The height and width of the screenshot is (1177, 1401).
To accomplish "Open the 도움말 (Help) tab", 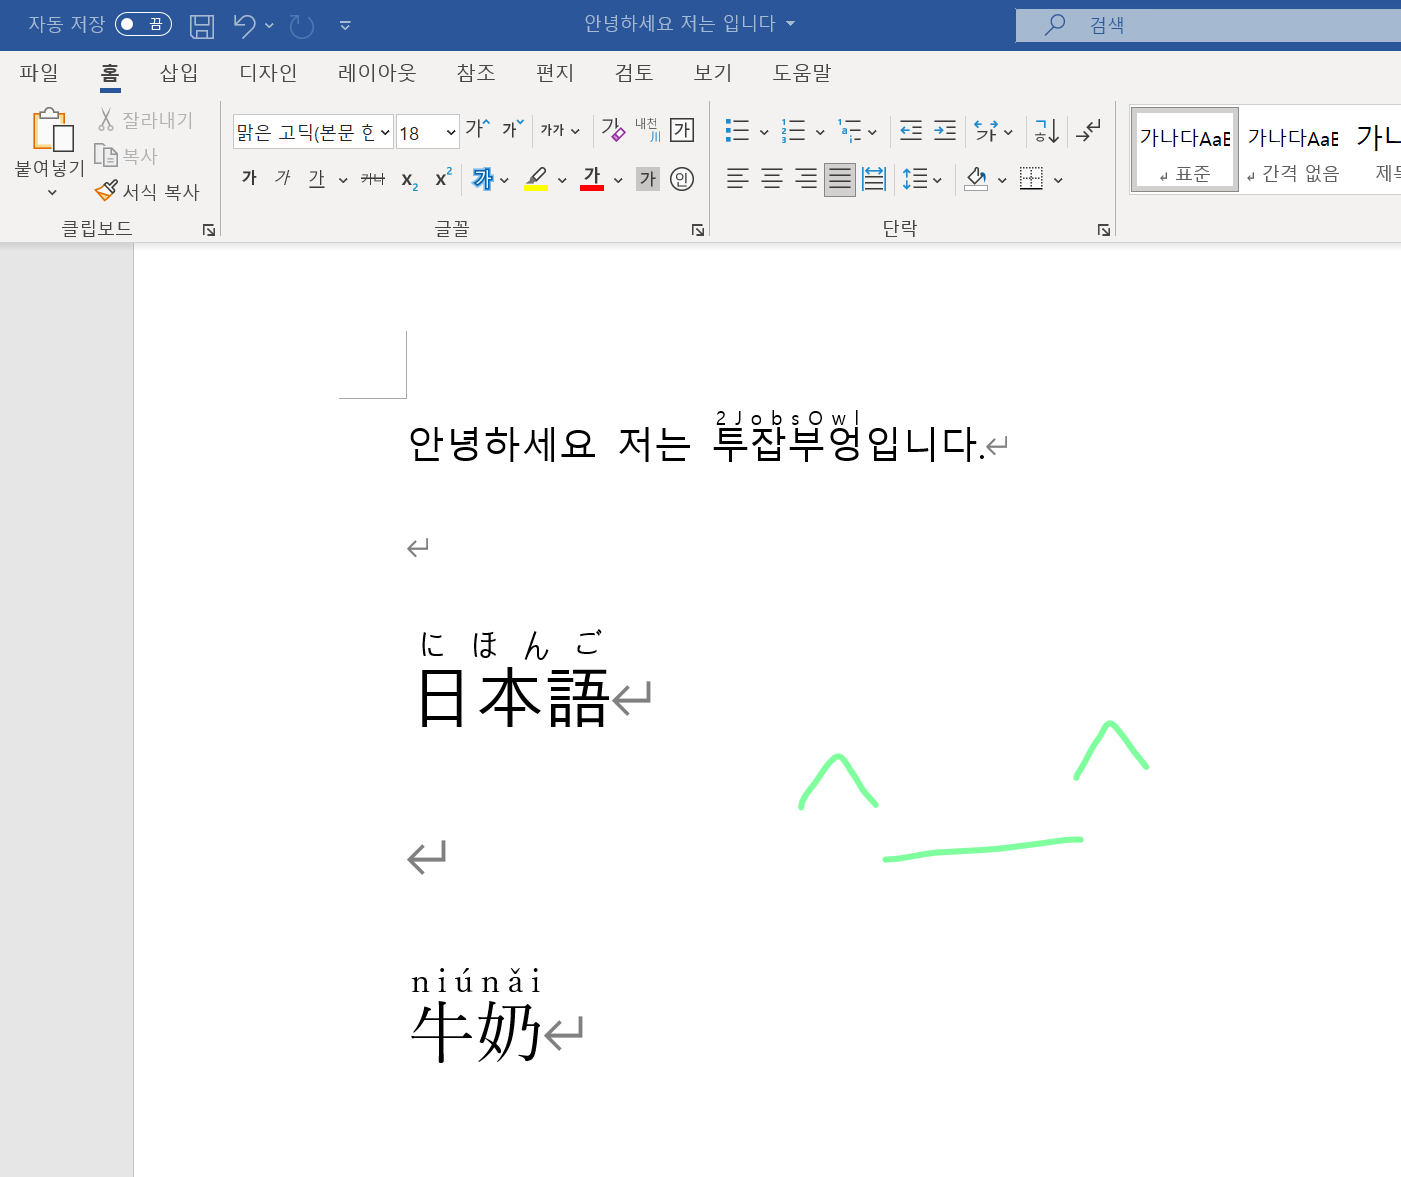I will [802, 73].
